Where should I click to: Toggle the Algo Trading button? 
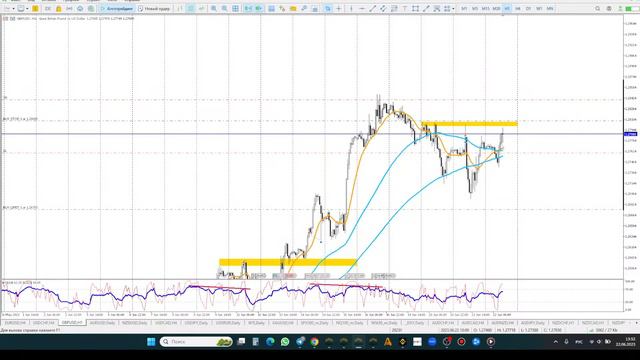(x=117, y=9)
